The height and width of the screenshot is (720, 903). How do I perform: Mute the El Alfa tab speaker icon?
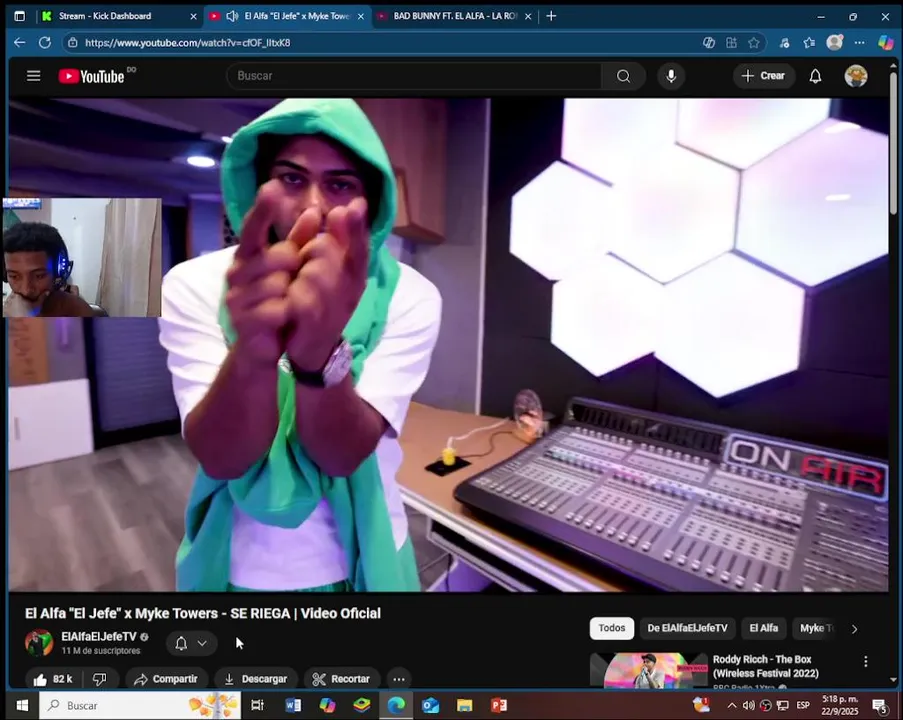(232, 16)
